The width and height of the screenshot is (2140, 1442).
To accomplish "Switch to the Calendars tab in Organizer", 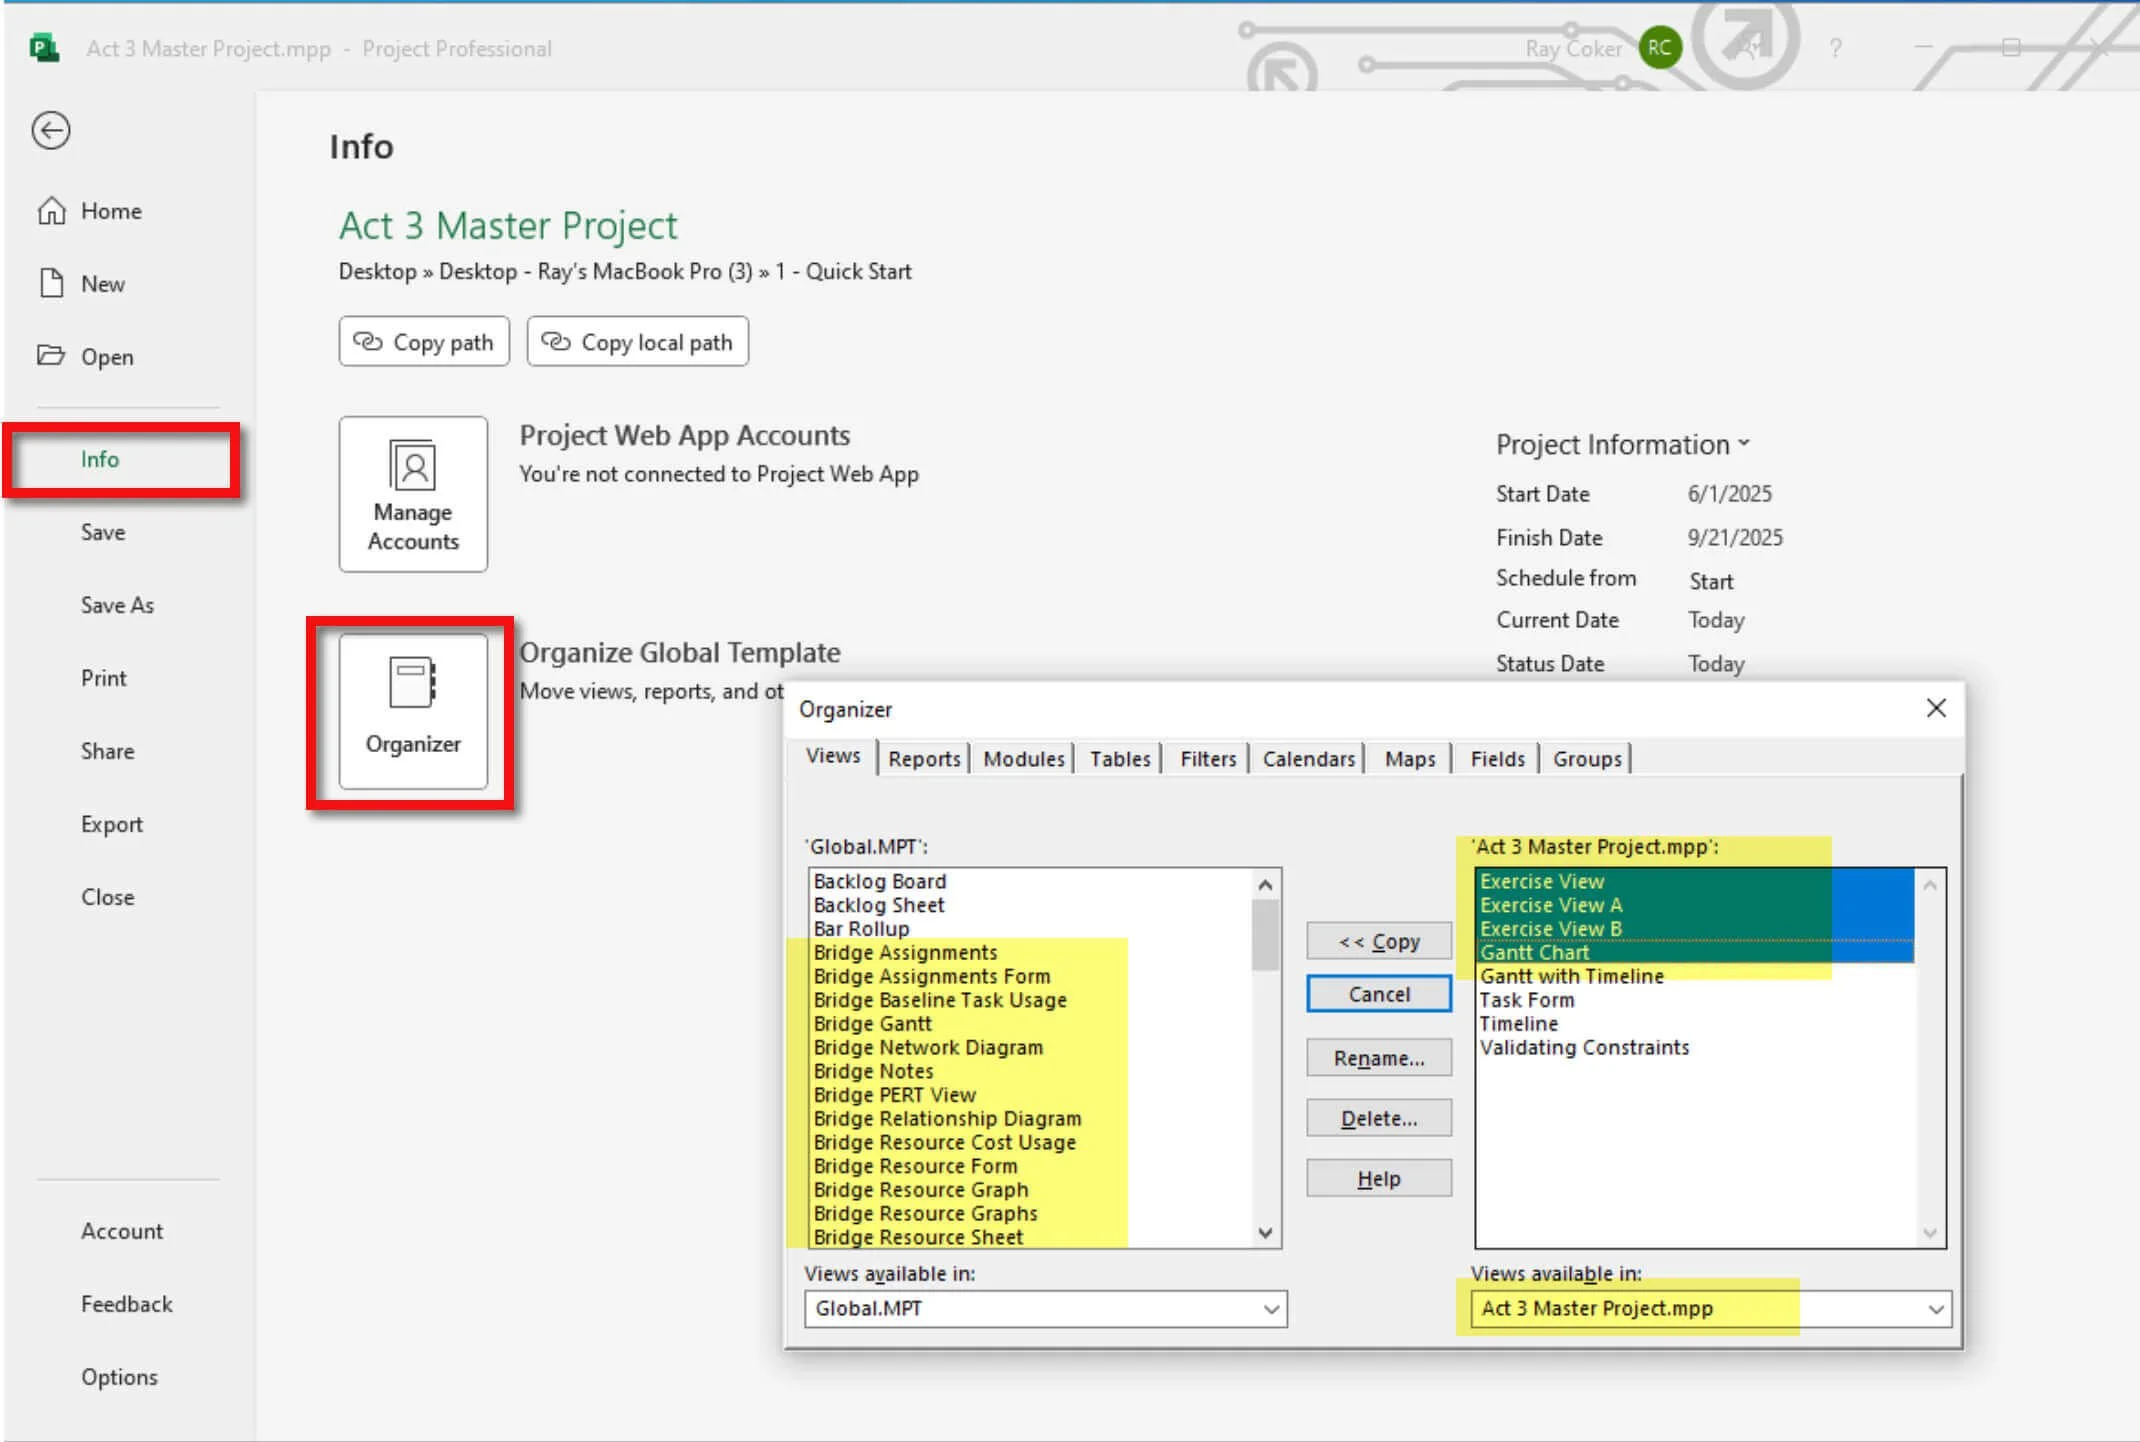I will pos(1308,759).
